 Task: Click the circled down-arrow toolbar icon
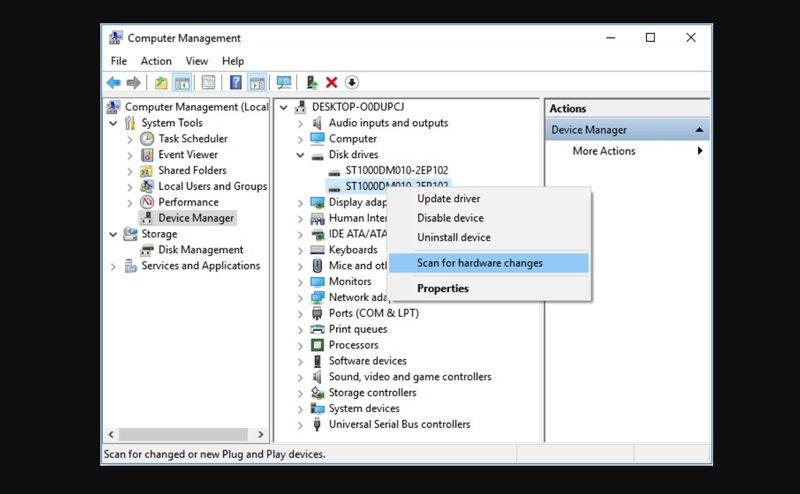pos(352,83)
